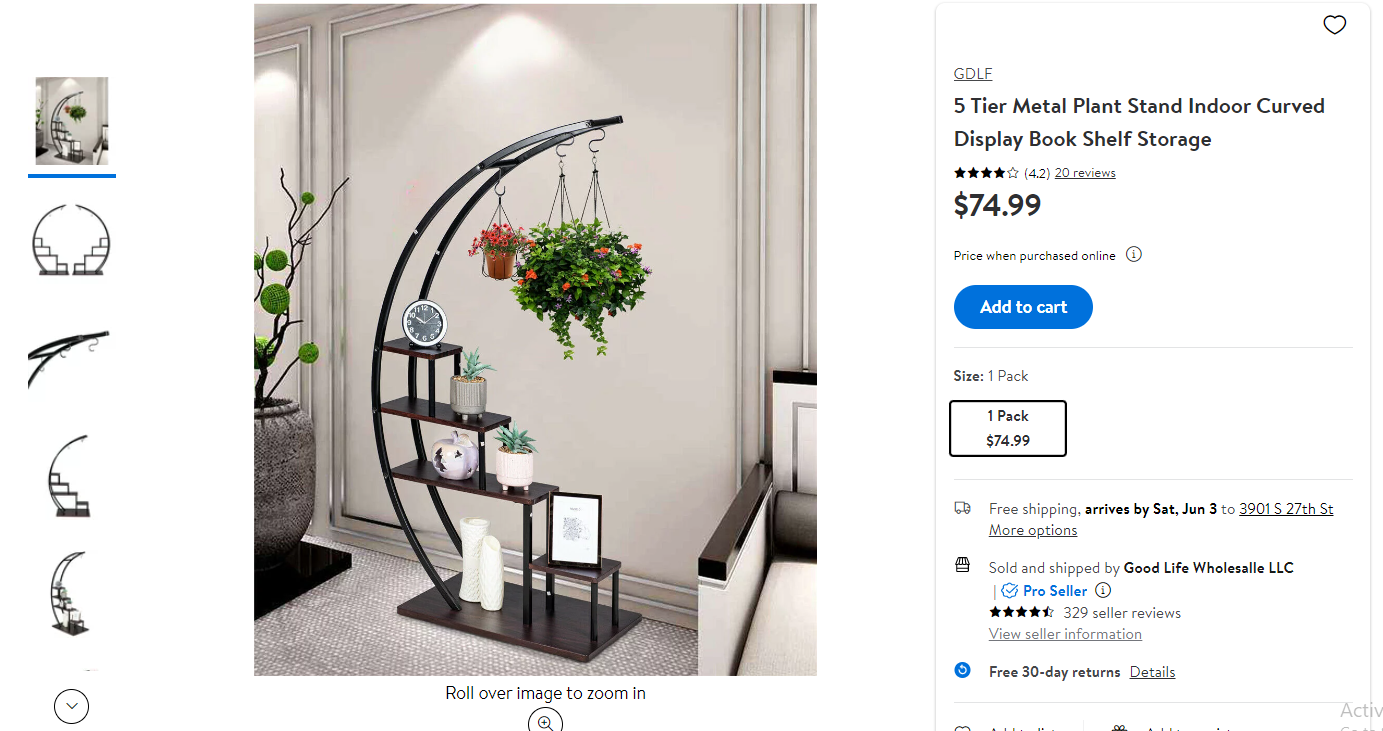The width and height of the screenshot is (1383, 731).
Task: Expand more thumbnails with down chevron
Action: coord(71,706)
